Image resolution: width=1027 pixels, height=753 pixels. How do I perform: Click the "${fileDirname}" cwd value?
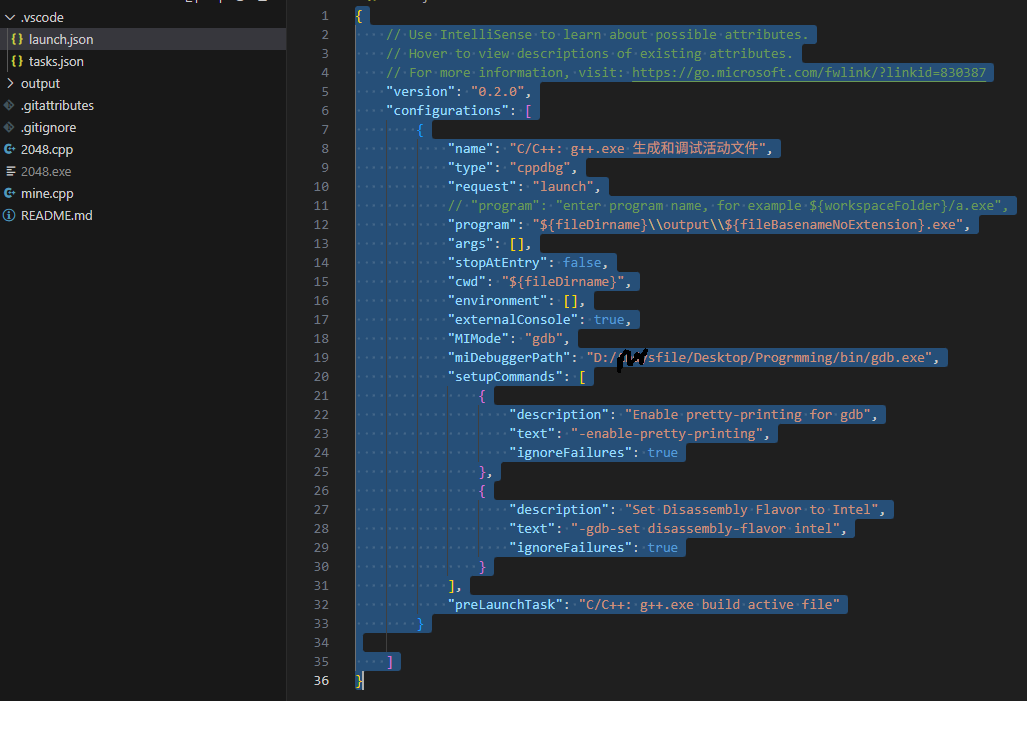coord(563,282)
